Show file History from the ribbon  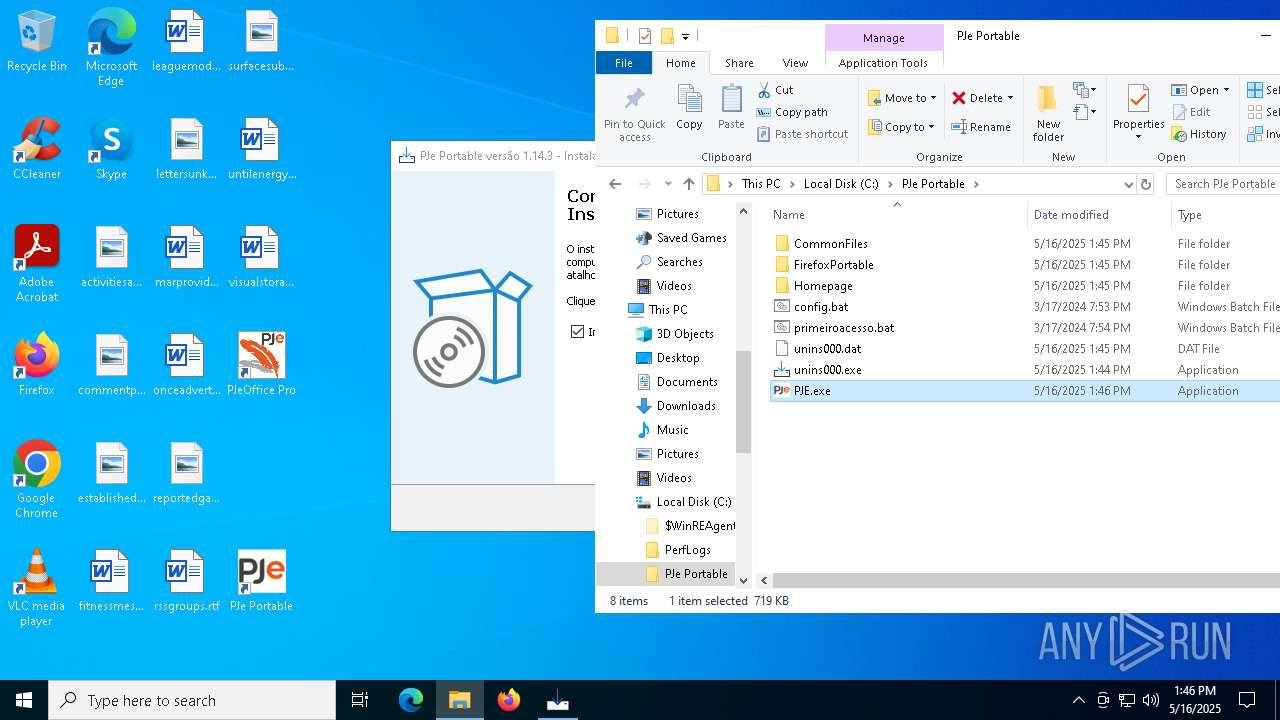point(1199,134)
